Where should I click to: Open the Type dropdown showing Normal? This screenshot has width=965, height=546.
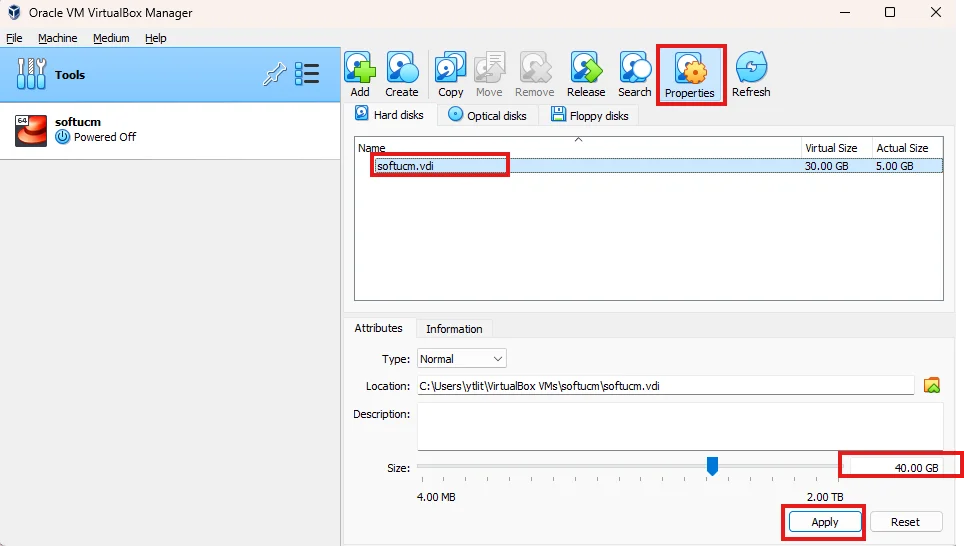pos(462,359)
